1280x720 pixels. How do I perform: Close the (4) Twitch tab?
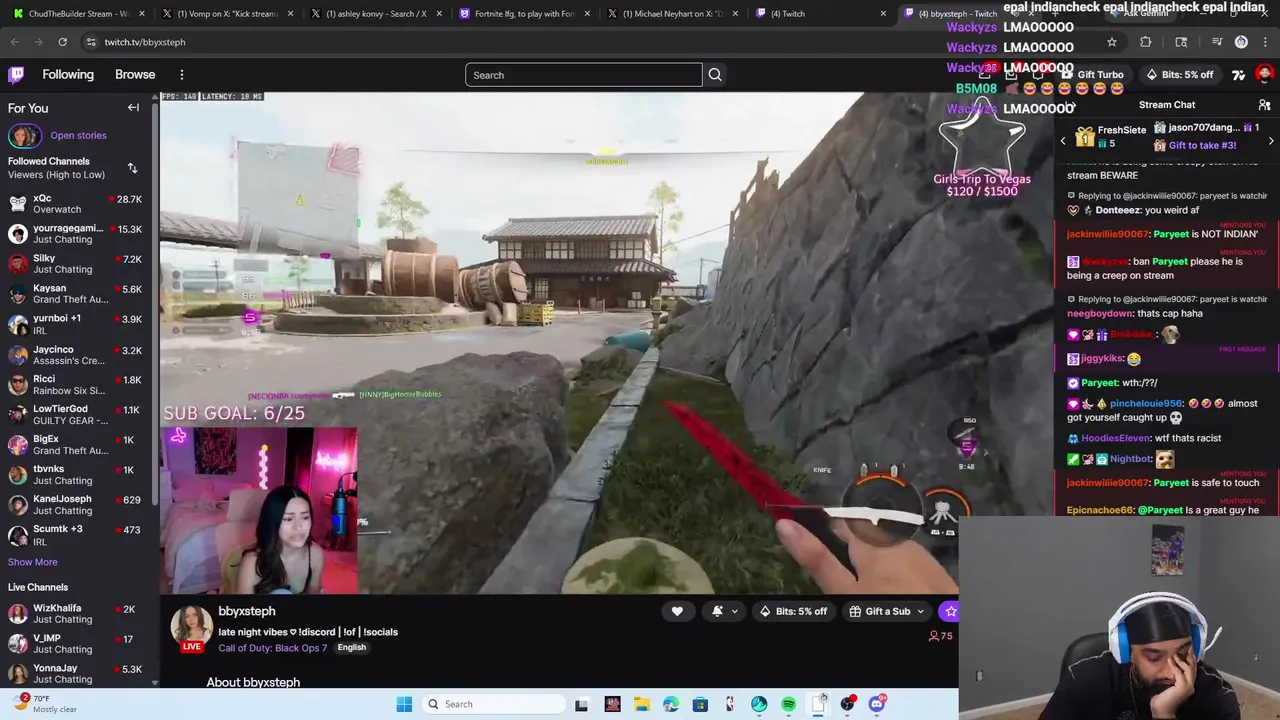coord(883,14)
